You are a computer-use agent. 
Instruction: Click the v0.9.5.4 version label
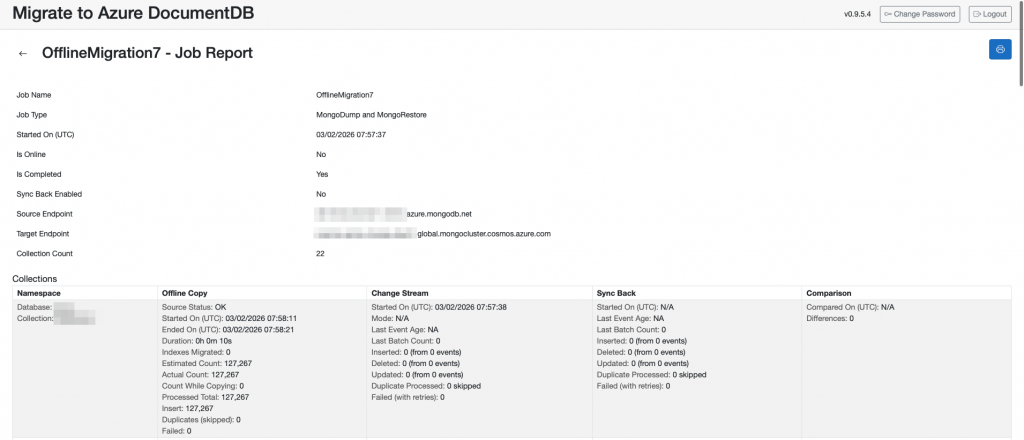tap(857, 14)
